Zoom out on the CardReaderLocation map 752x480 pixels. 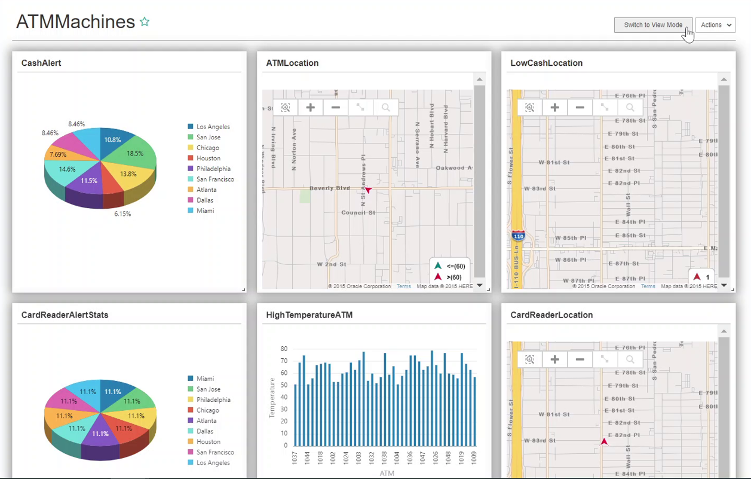[579, 359]
